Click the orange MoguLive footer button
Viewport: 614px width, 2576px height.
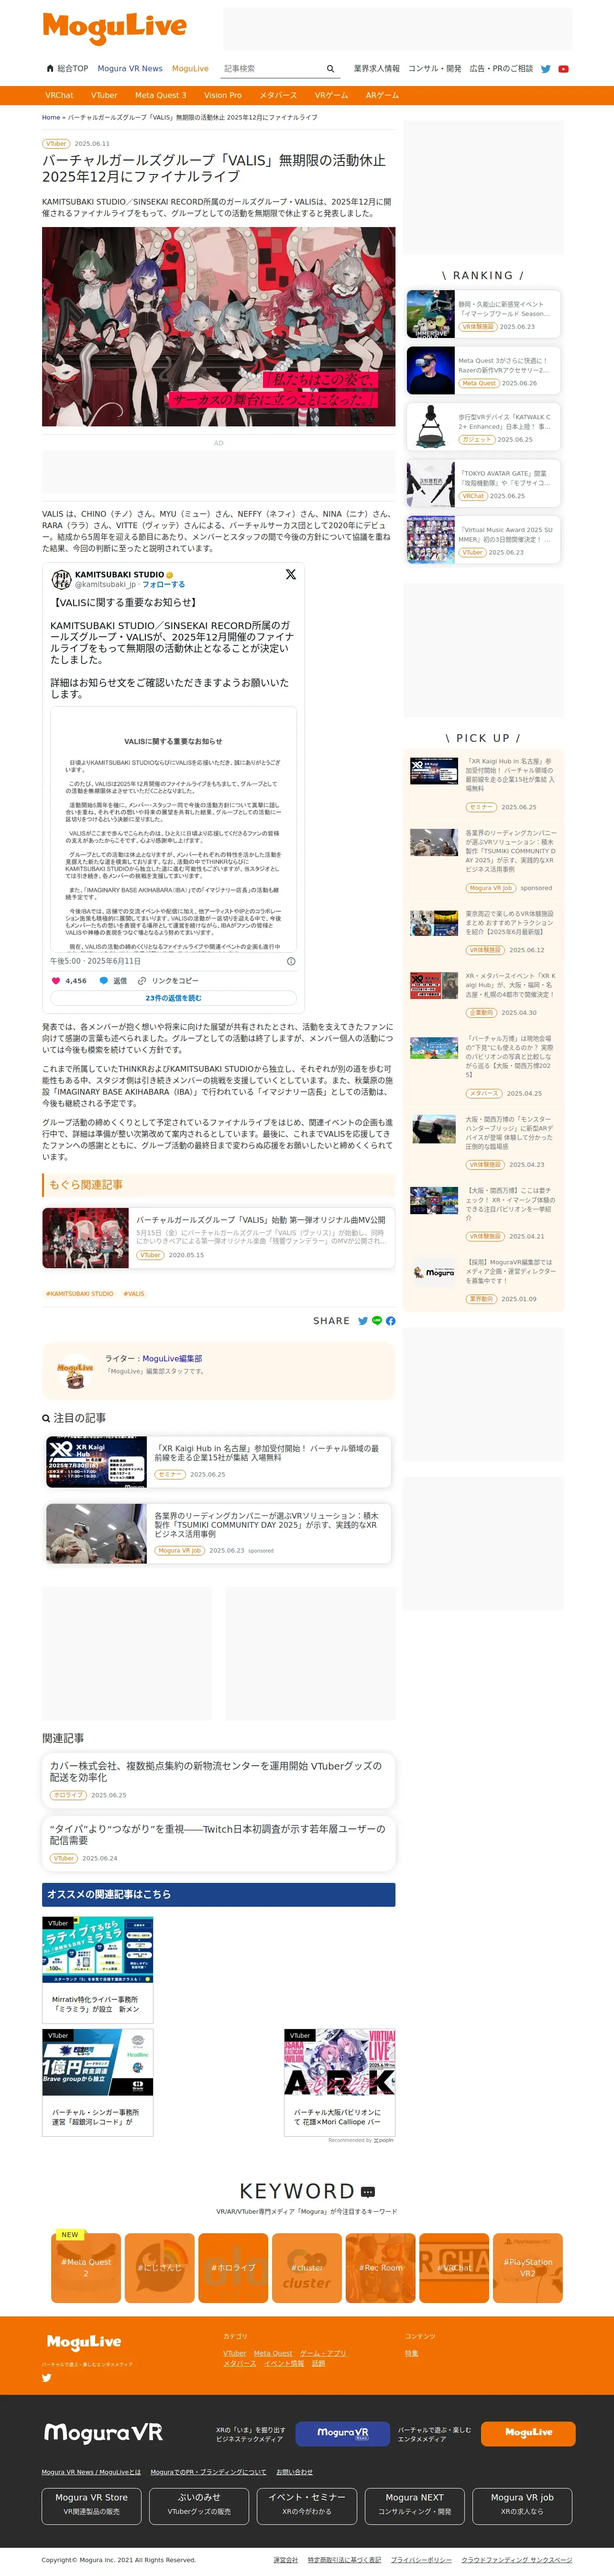pyautogui.click(x=528, y=2433)
